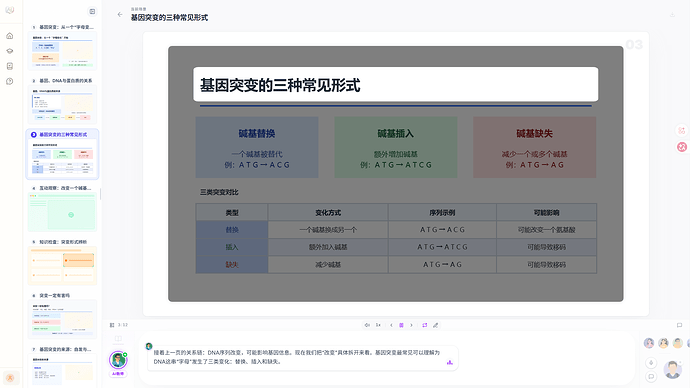Click the slide grid icon beside 3/12
The height and width of the screenshot is (388, 690).
pyautogui.click(x=112, y=325)
